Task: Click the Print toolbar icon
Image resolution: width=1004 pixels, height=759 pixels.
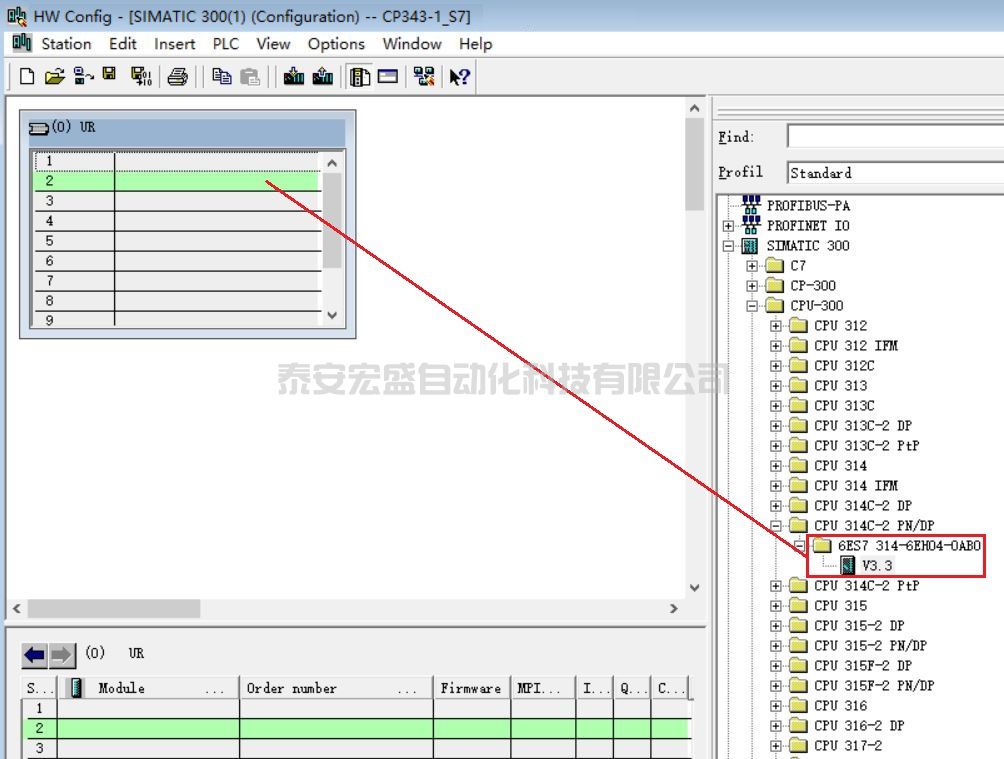Action: coord(178,77)
